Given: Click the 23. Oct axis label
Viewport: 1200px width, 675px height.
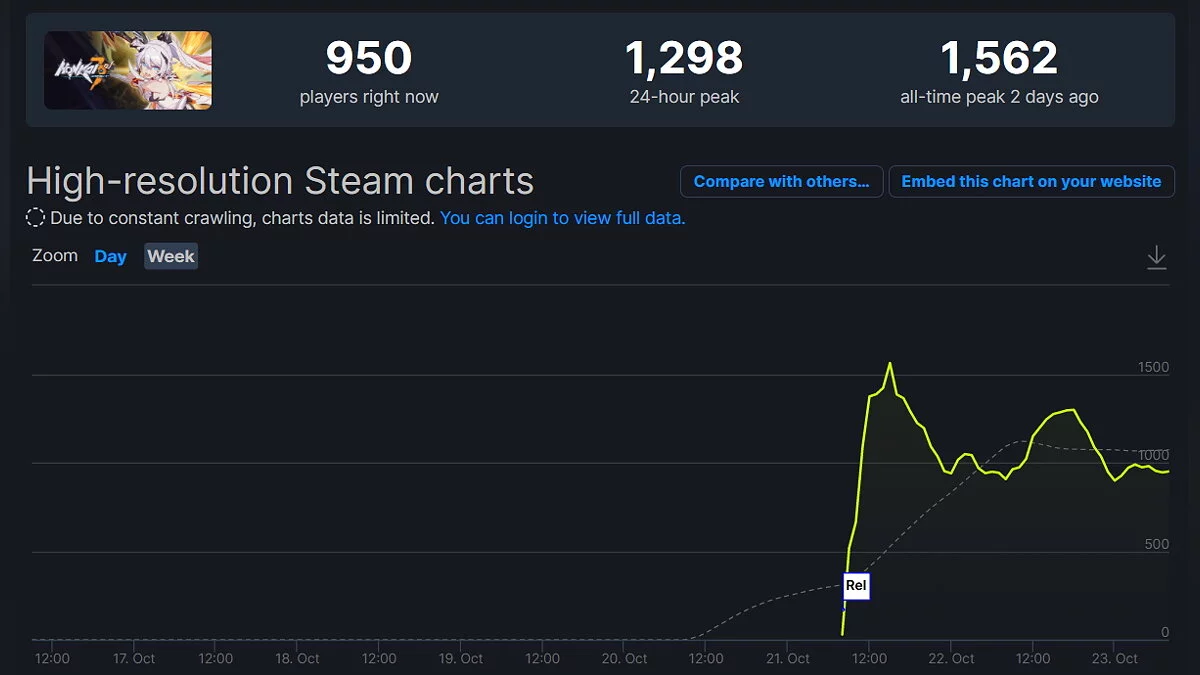Looking at the screenshot, I should click(x=1113, y=658).
